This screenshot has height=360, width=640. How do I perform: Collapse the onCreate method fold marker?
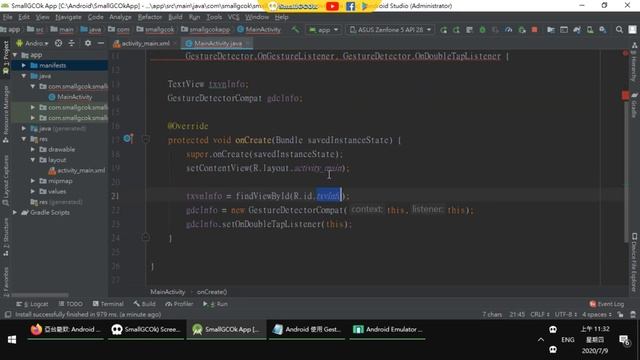(x=146, y=140)
